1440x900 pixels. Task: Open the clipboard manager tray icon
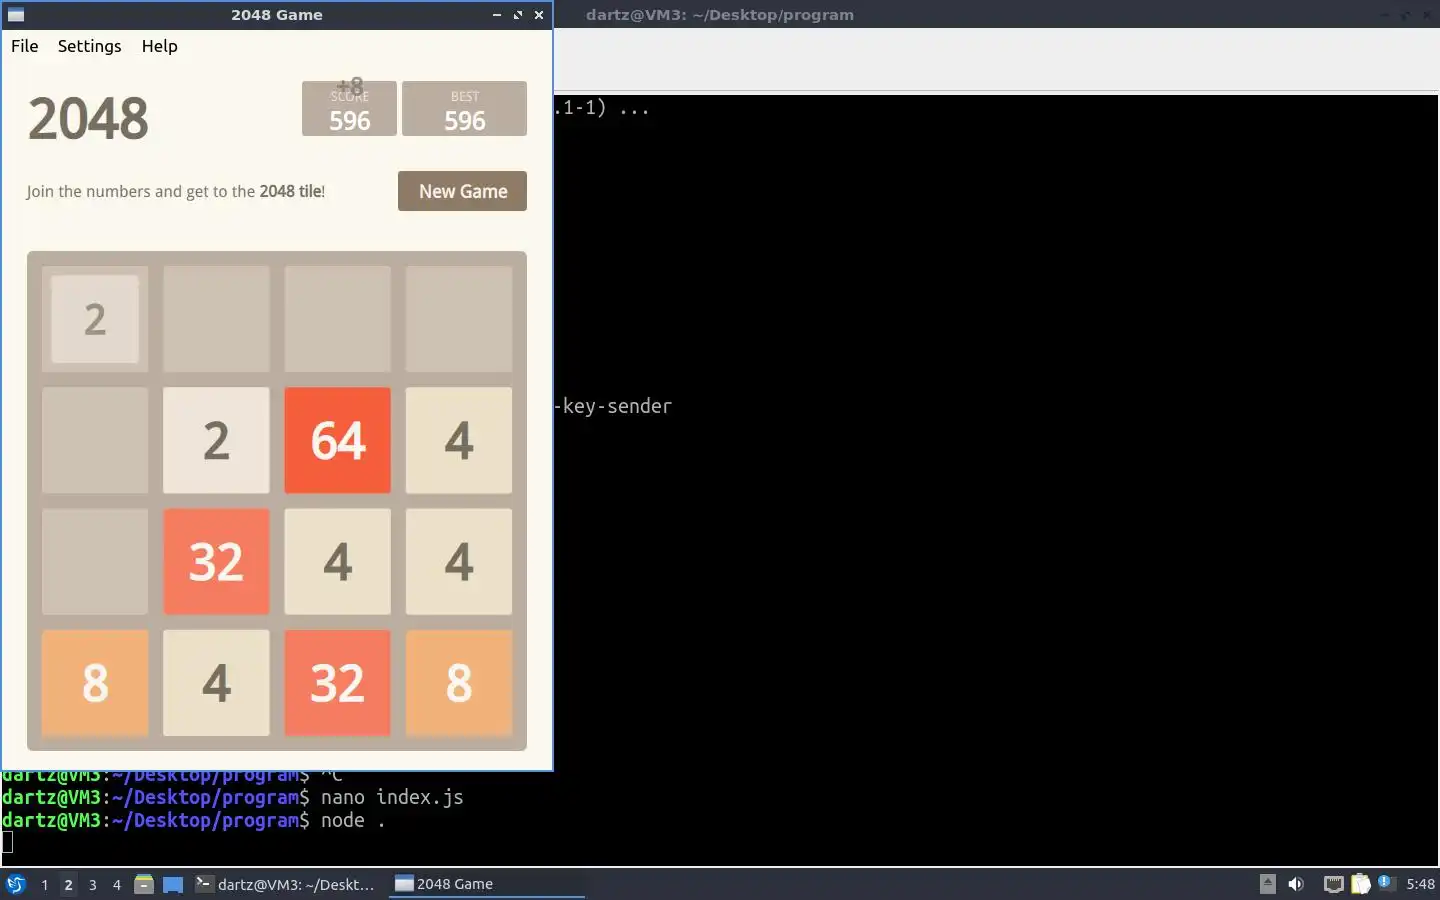click(1360, 884)
